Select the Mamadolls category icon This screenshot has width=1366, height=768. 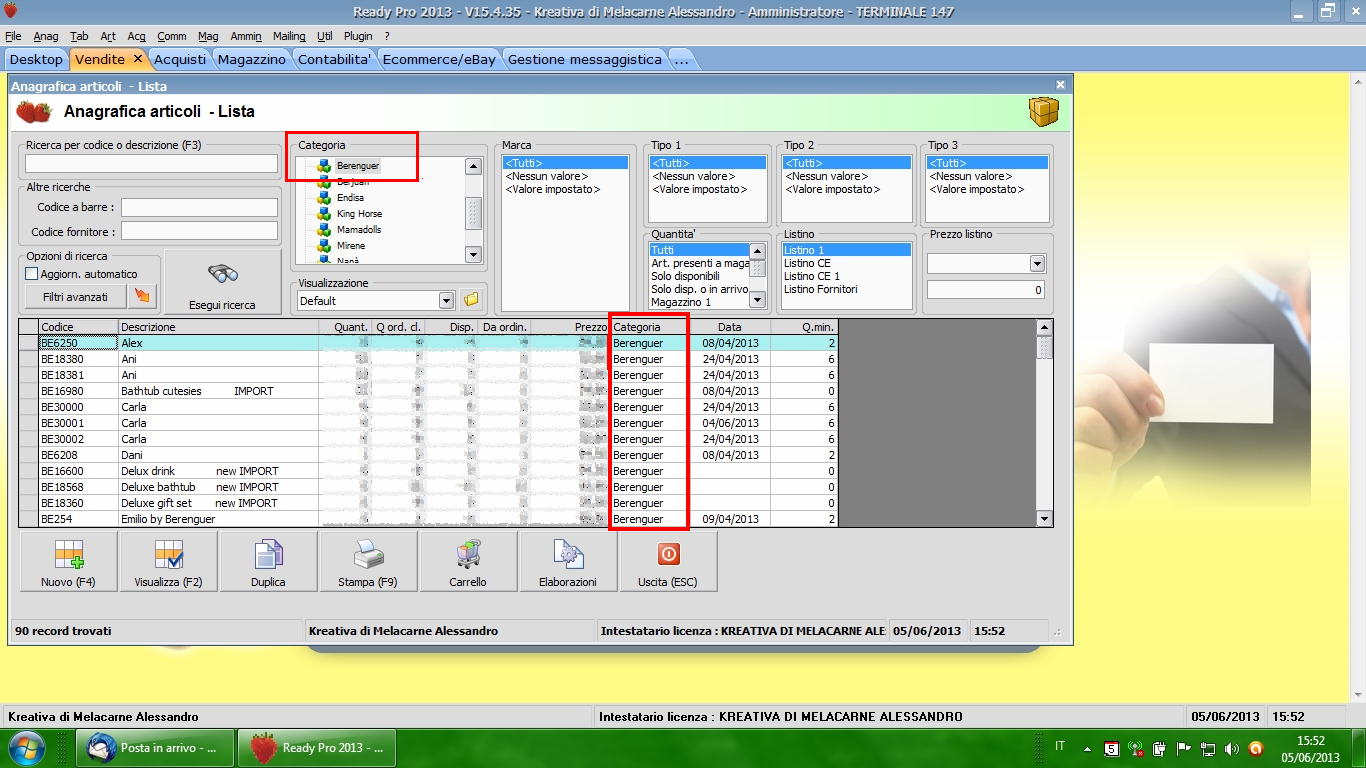(x=324, y=230)
